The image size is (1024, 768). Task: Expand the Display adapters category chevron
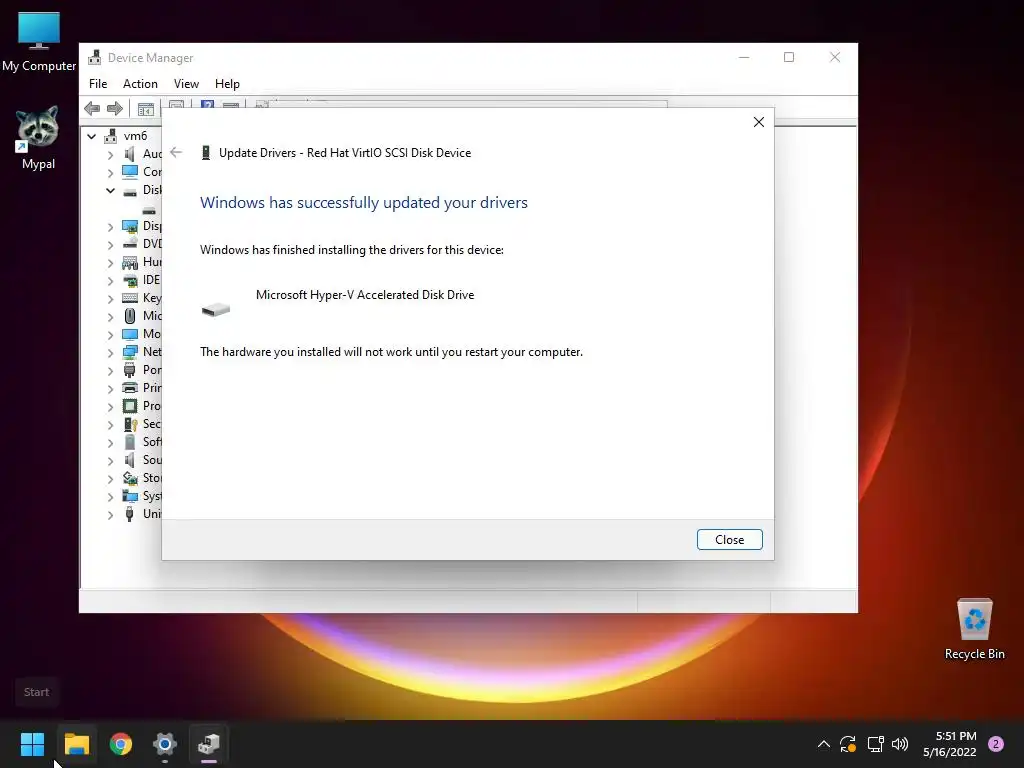point(110,227)
